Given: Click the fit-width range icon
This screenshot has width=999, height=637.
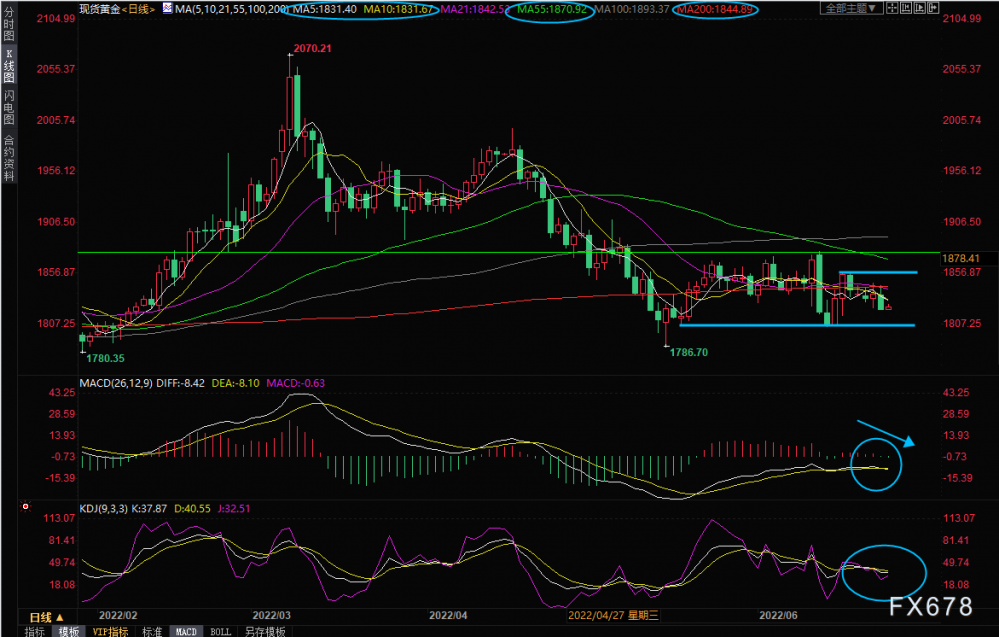Looking at the screenshot, I should point(906,8).
